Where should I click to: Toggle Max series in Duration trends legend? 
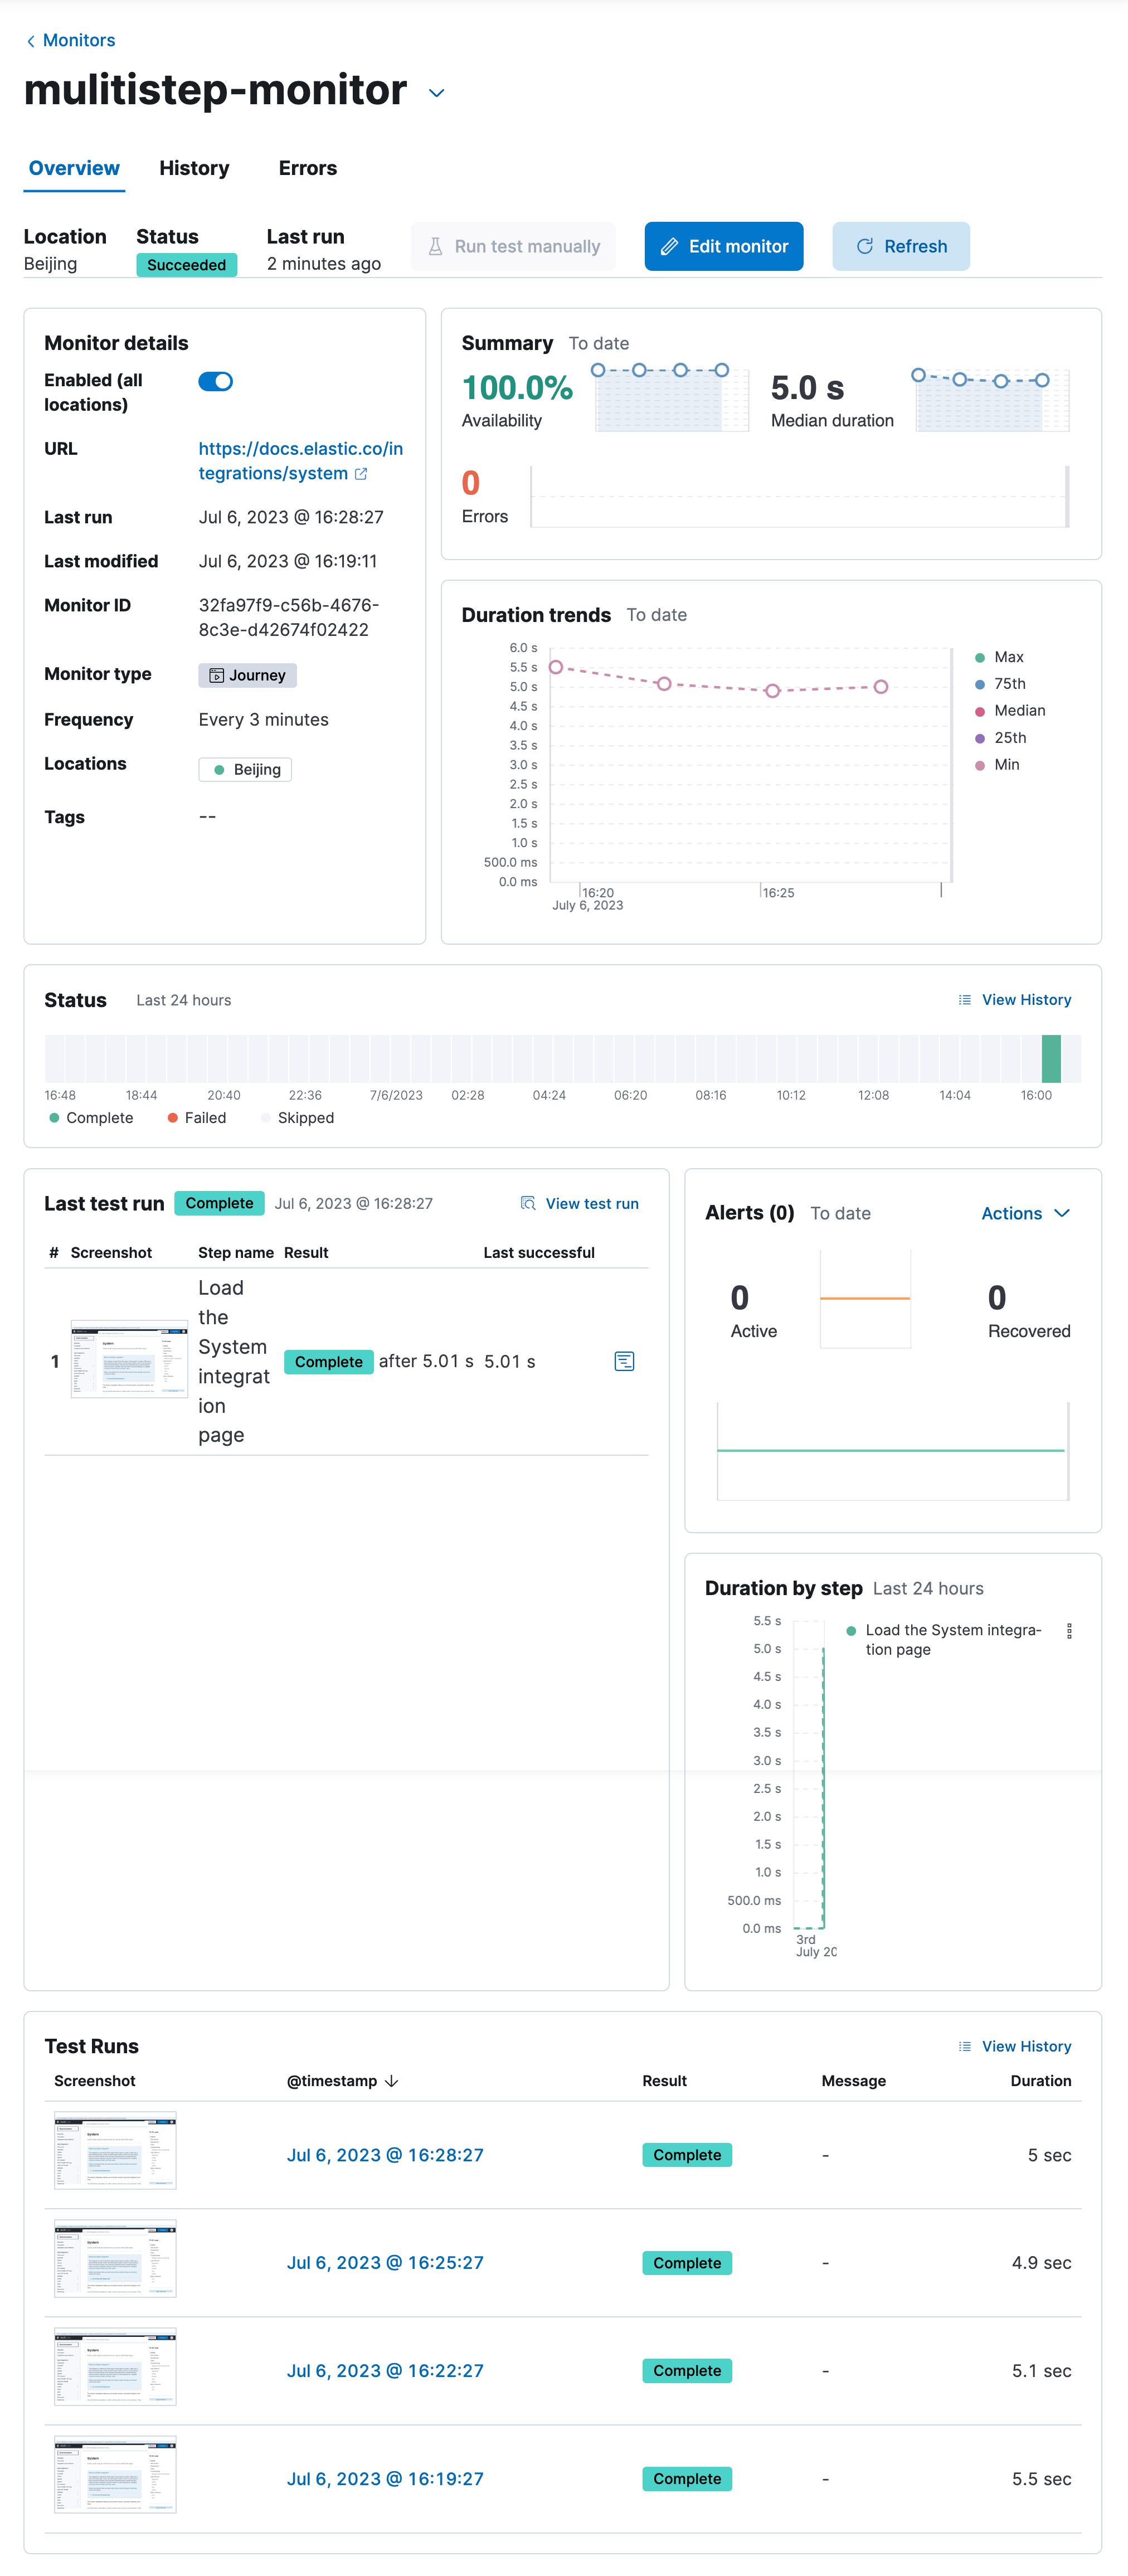tap(1008, 657)
